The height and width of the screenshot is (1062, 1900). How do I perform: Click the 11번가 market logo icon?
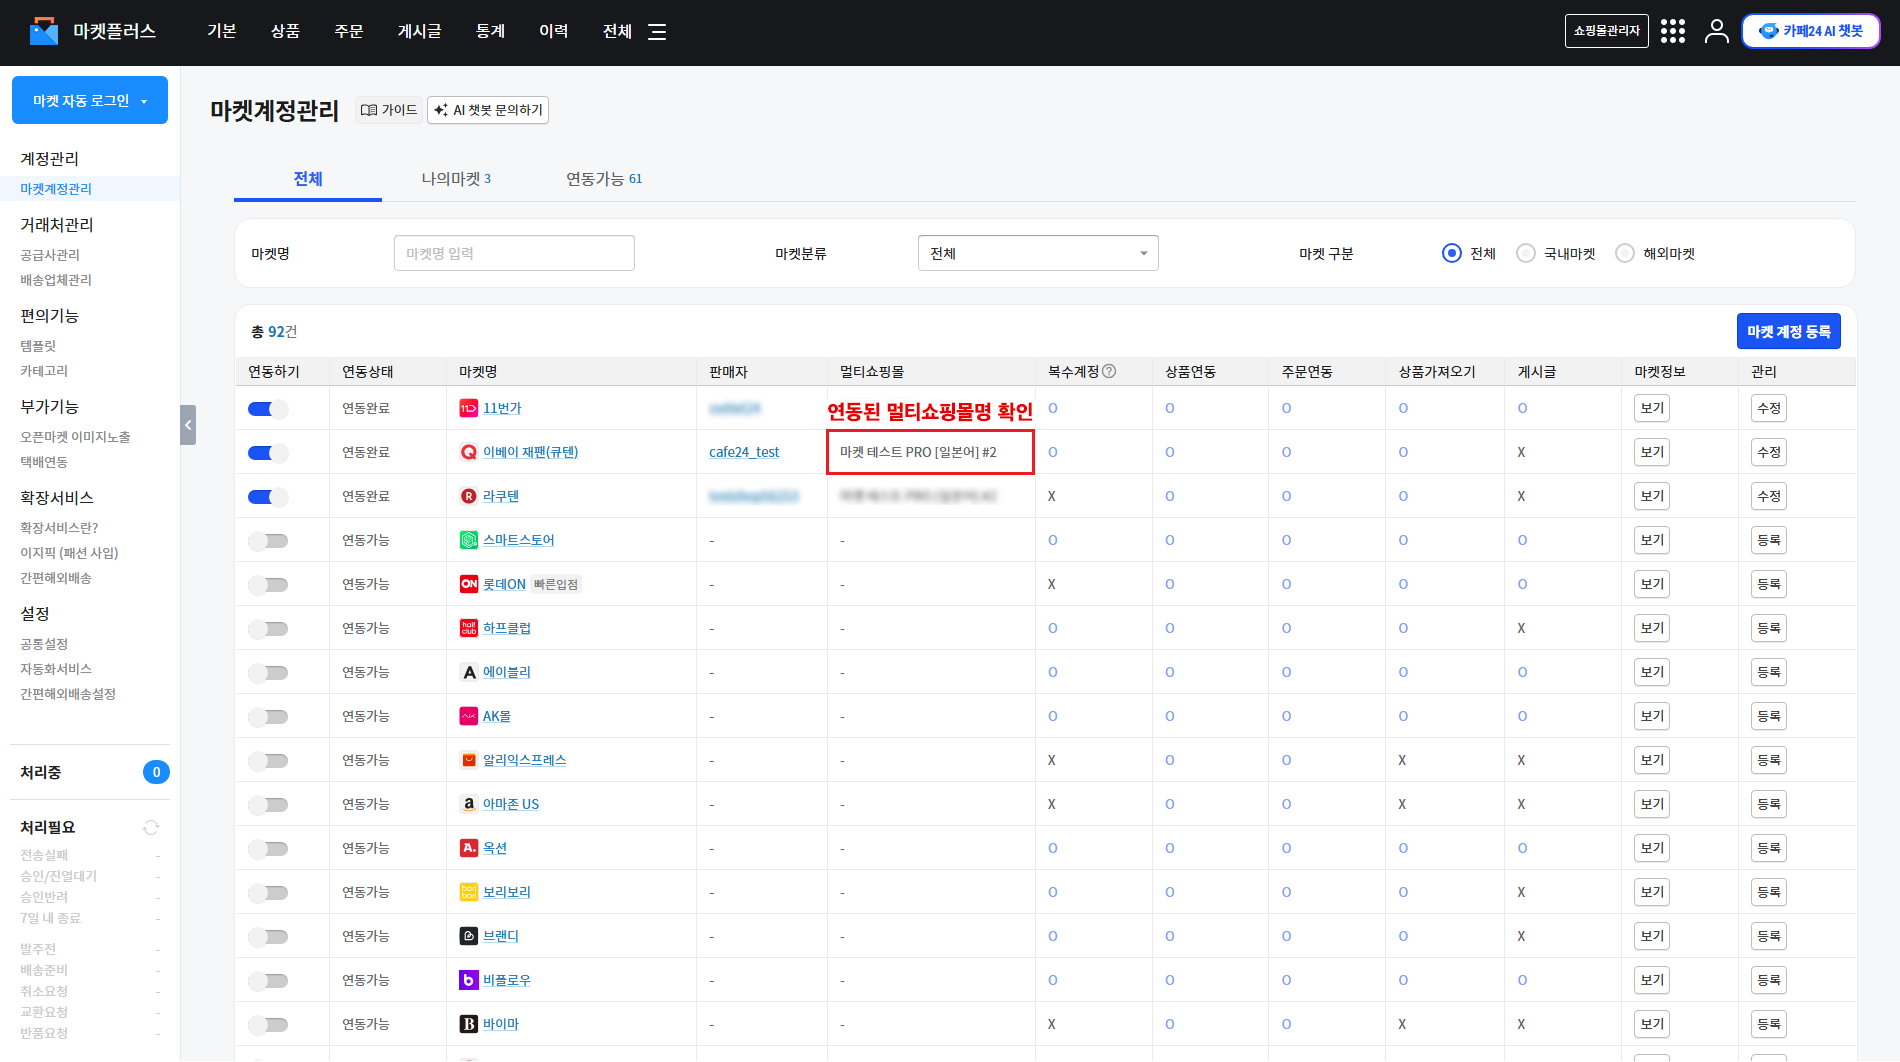(468, 408)
